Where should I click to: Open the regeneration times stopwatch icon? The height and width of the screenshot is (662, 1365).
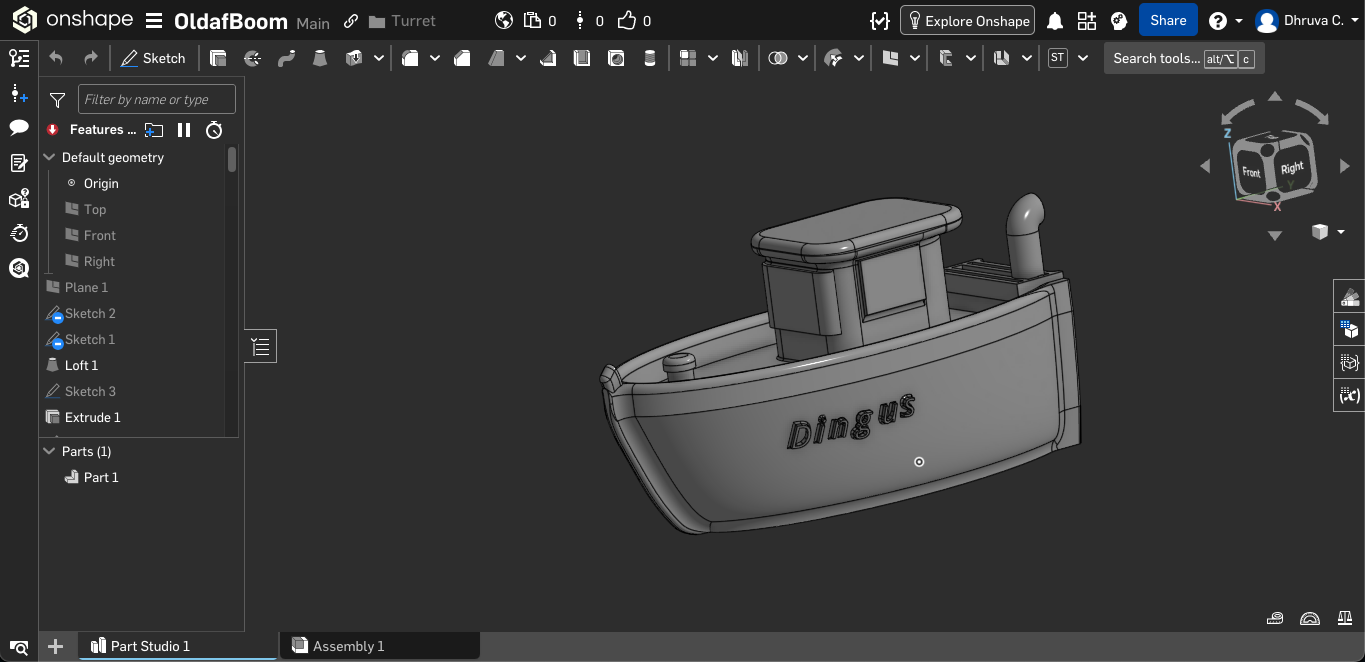[214, 130]
